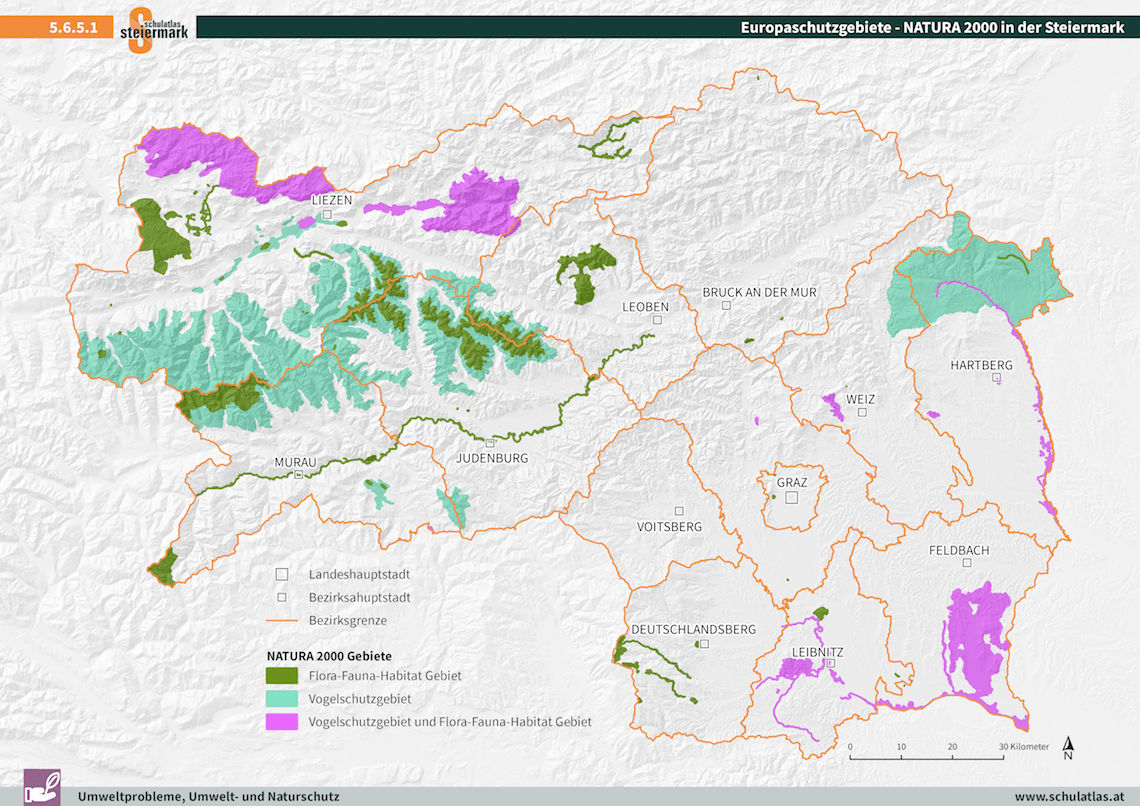
Task: Click the Umweltprobleme, Umwelt- und Naturschutz footer text
Action: tap(209, 796)
